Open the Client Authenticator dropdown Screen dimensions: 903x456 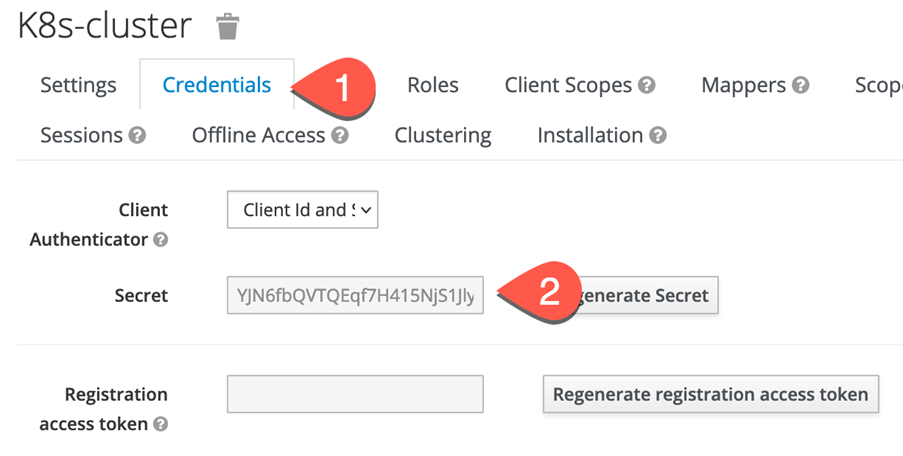(302, 210)
